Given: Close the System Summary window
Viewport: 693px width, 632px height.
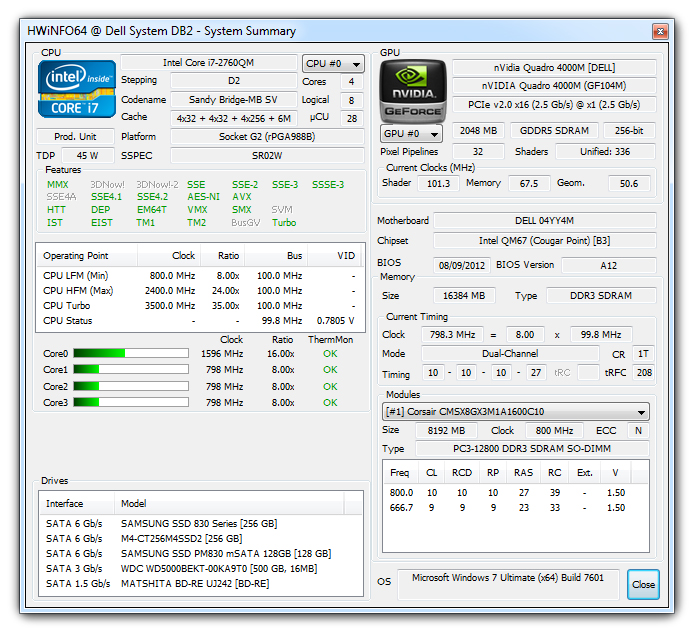Looking at the screenshot, I should click(660, 31).
